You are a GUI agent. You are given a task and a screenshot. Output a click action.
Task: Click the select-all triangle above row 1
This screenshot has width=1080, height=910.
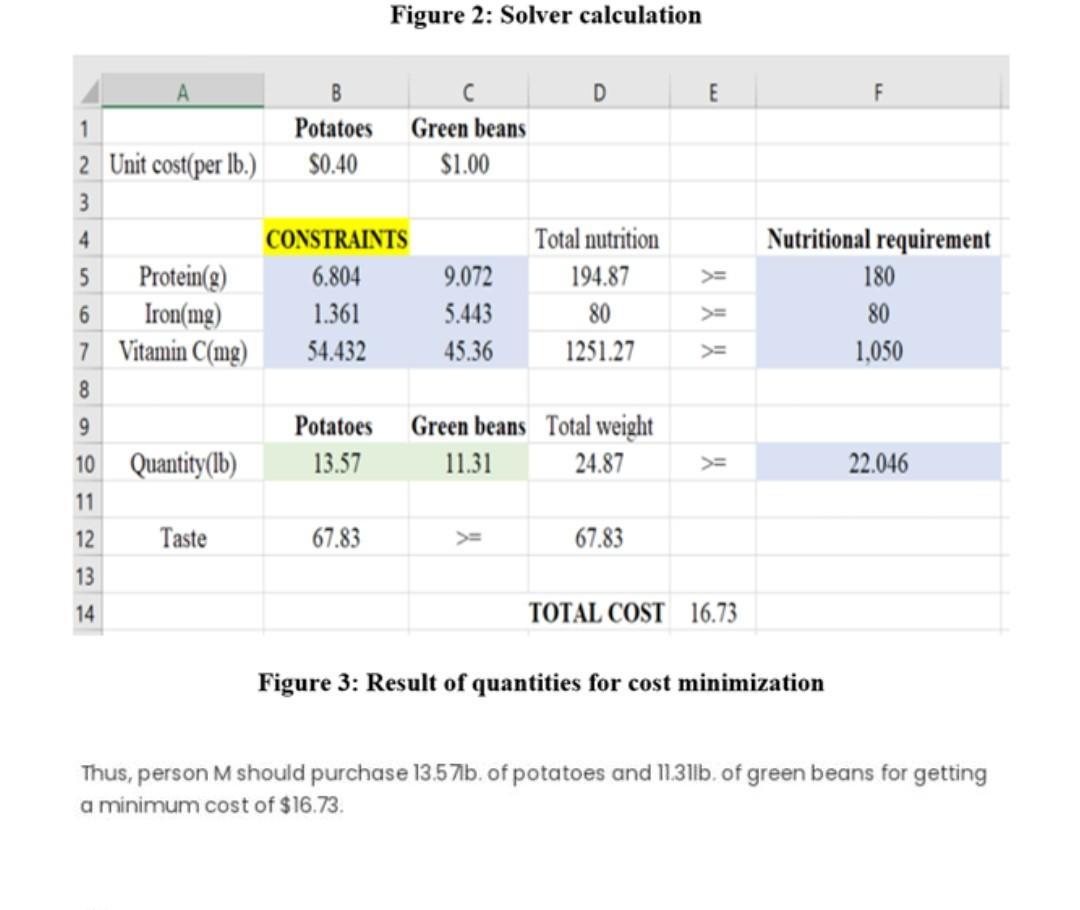[x=90, y=91]
